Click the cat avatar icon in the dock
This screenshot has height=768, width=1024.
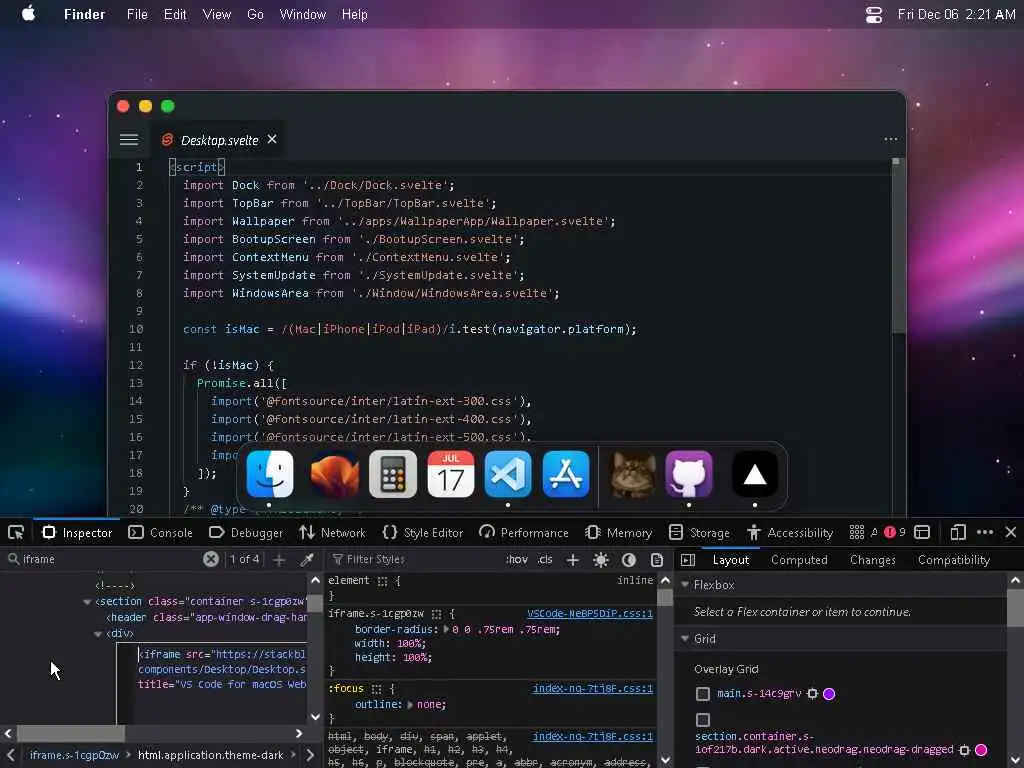(633, 474)
